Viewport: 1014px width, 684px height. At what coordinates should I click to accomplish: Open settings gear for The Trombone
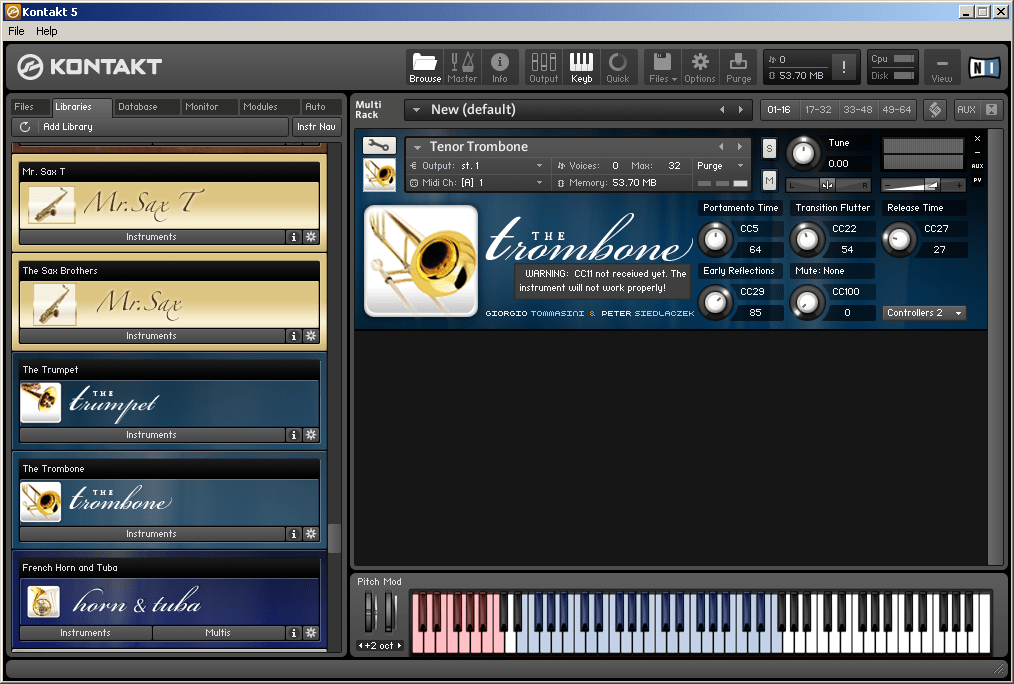[x=311, y=533]
